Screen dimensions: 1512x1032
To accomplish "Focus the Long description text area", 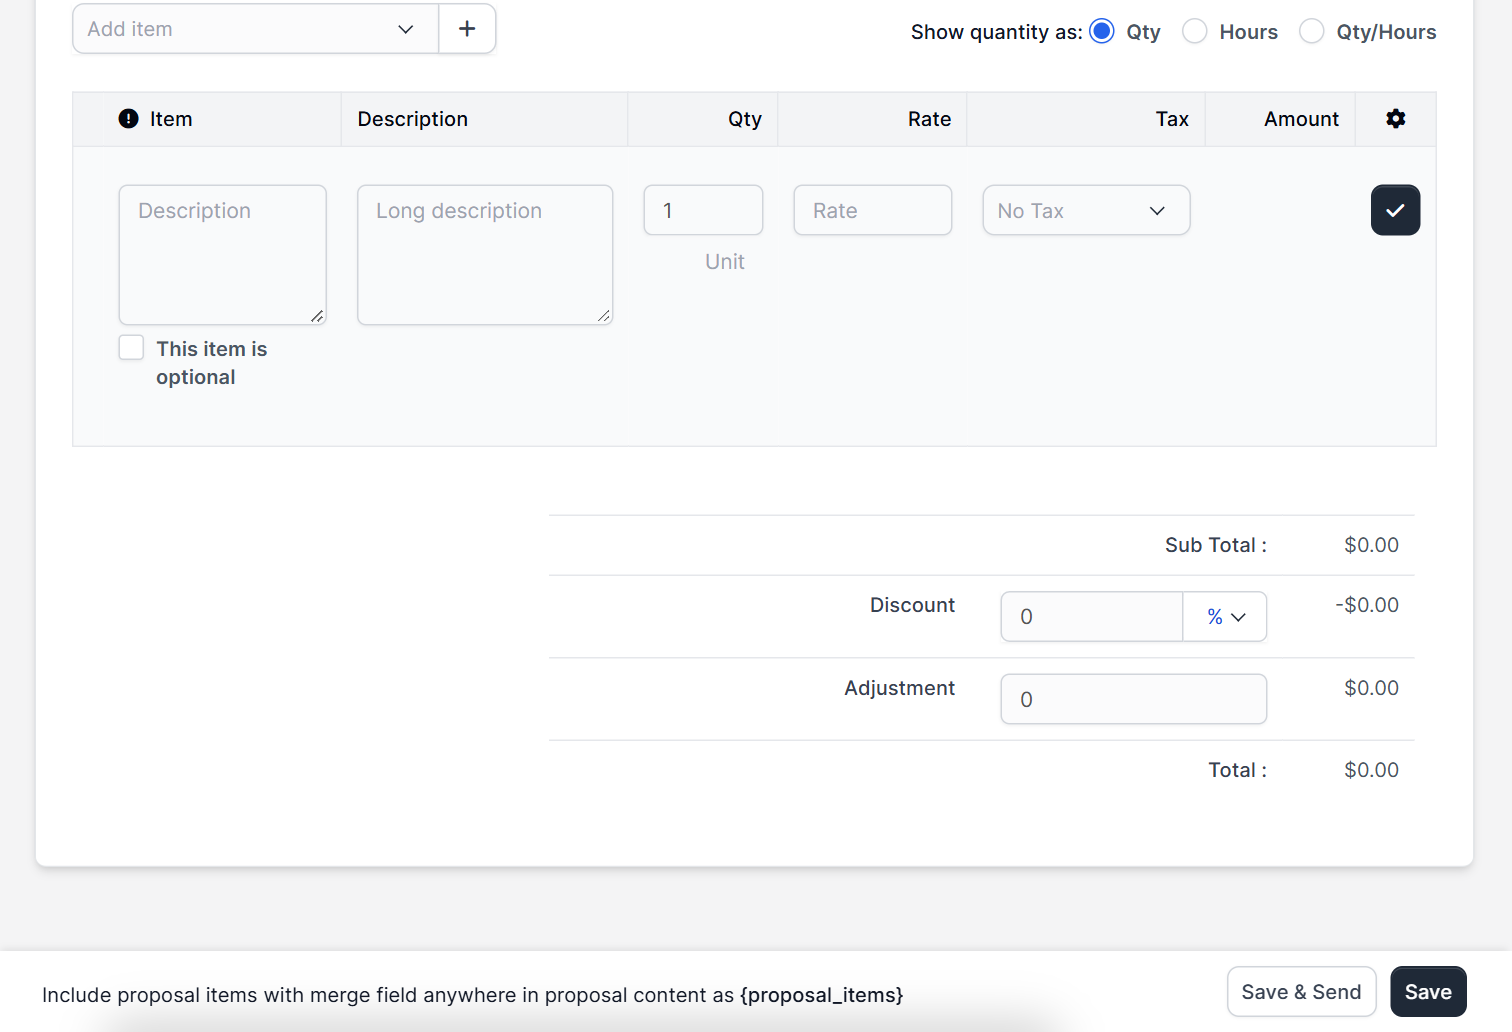I will [x=485, y=255].
